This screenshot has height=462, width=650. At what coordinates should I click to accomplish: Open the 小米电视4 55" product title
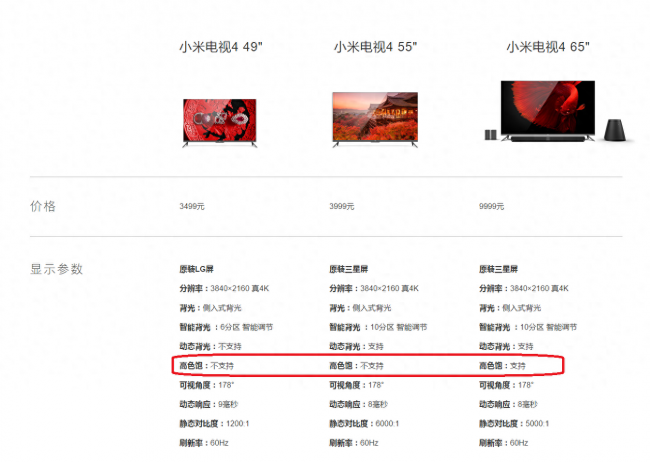point(375,47)
